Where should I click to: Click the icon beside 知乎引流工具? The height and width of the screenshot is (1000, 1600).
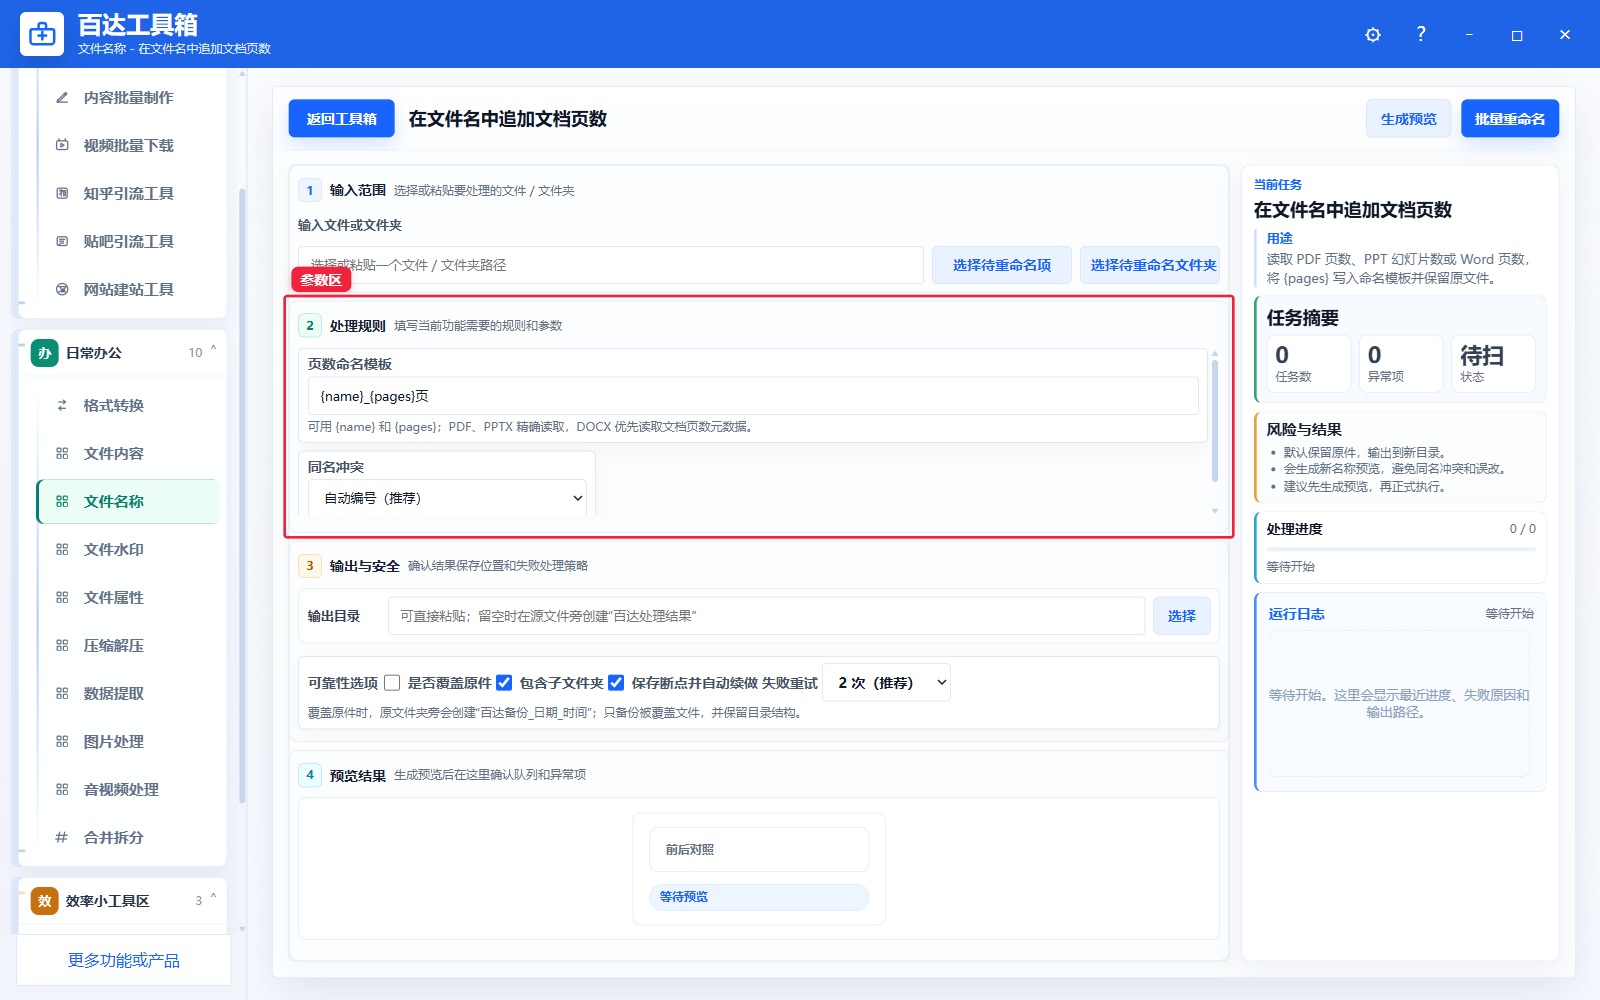point(62,194)
